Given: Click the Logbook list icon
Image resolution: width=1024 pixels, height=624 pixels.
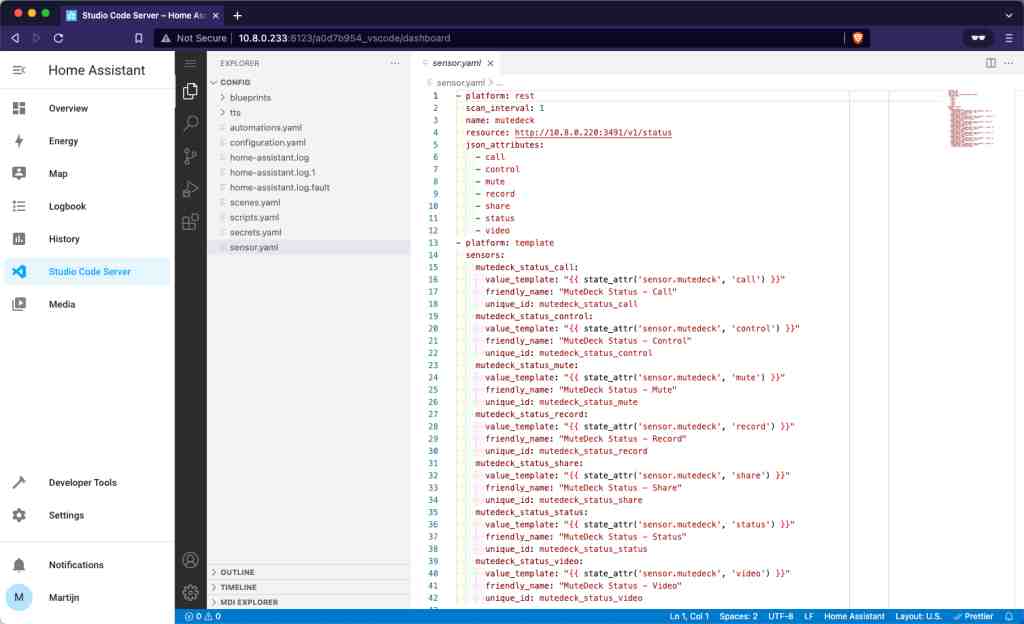Looking at the screenshot, I should (19, 206).
